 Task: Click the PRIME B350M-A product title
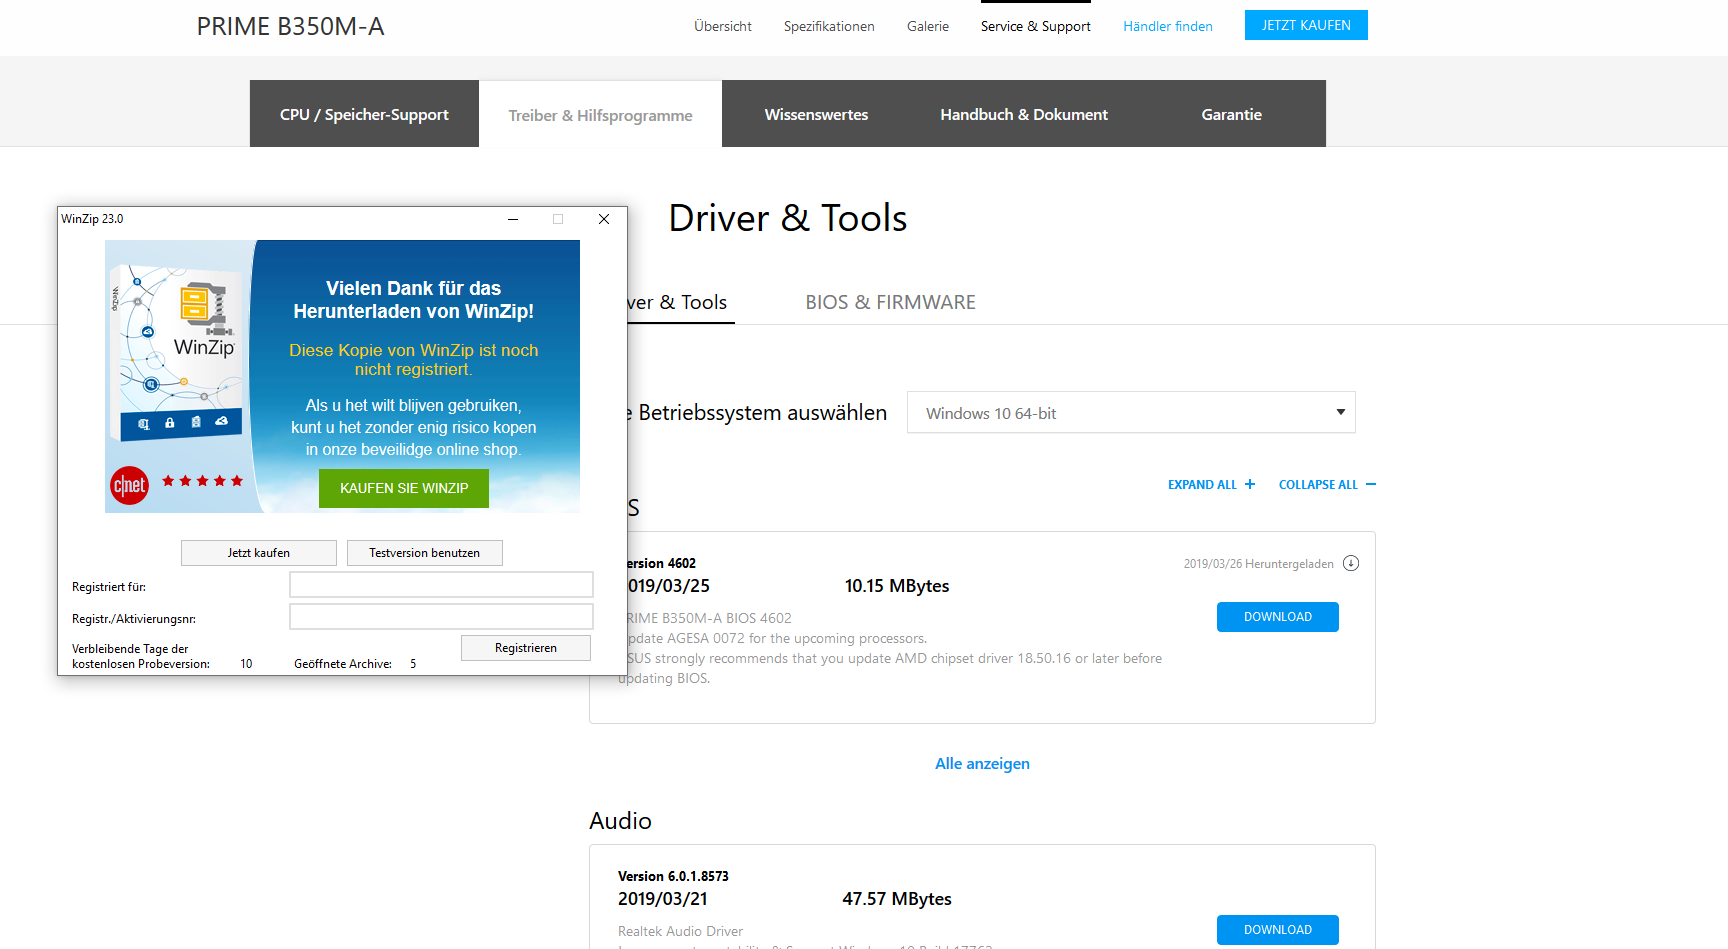coord(291,27)
